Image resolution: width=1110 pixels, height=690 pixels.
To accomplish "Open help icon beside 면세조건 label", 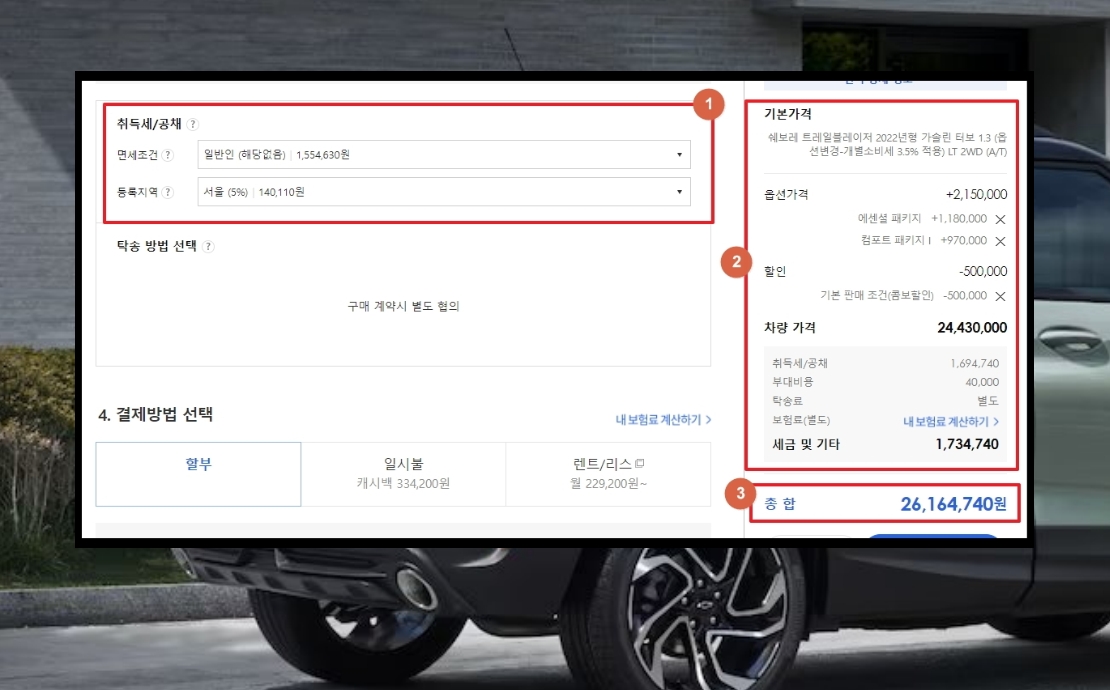I will (168, 155).
